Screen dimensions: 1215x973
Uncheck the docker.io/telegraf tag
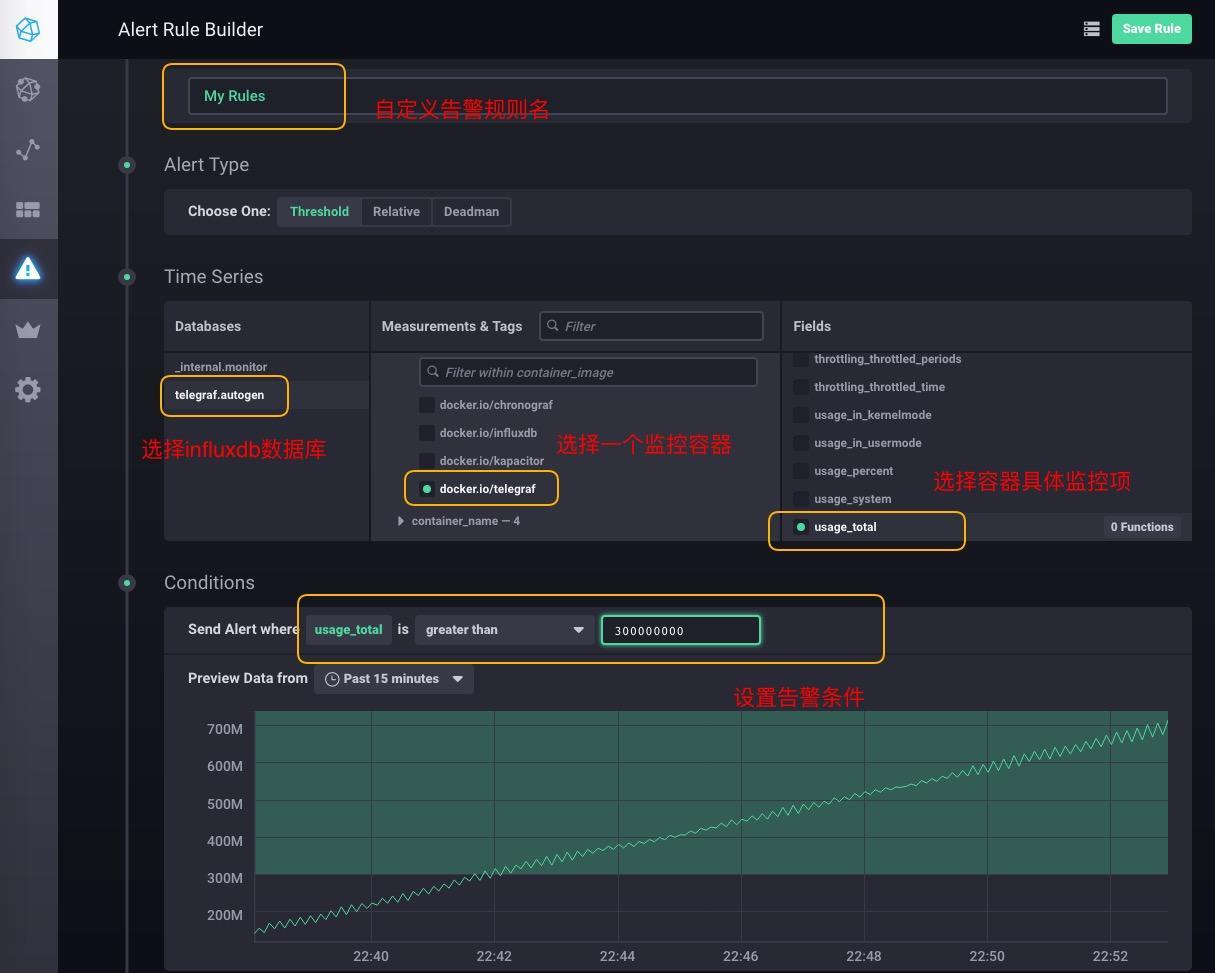pyautogui.click(x=426, y=489)
